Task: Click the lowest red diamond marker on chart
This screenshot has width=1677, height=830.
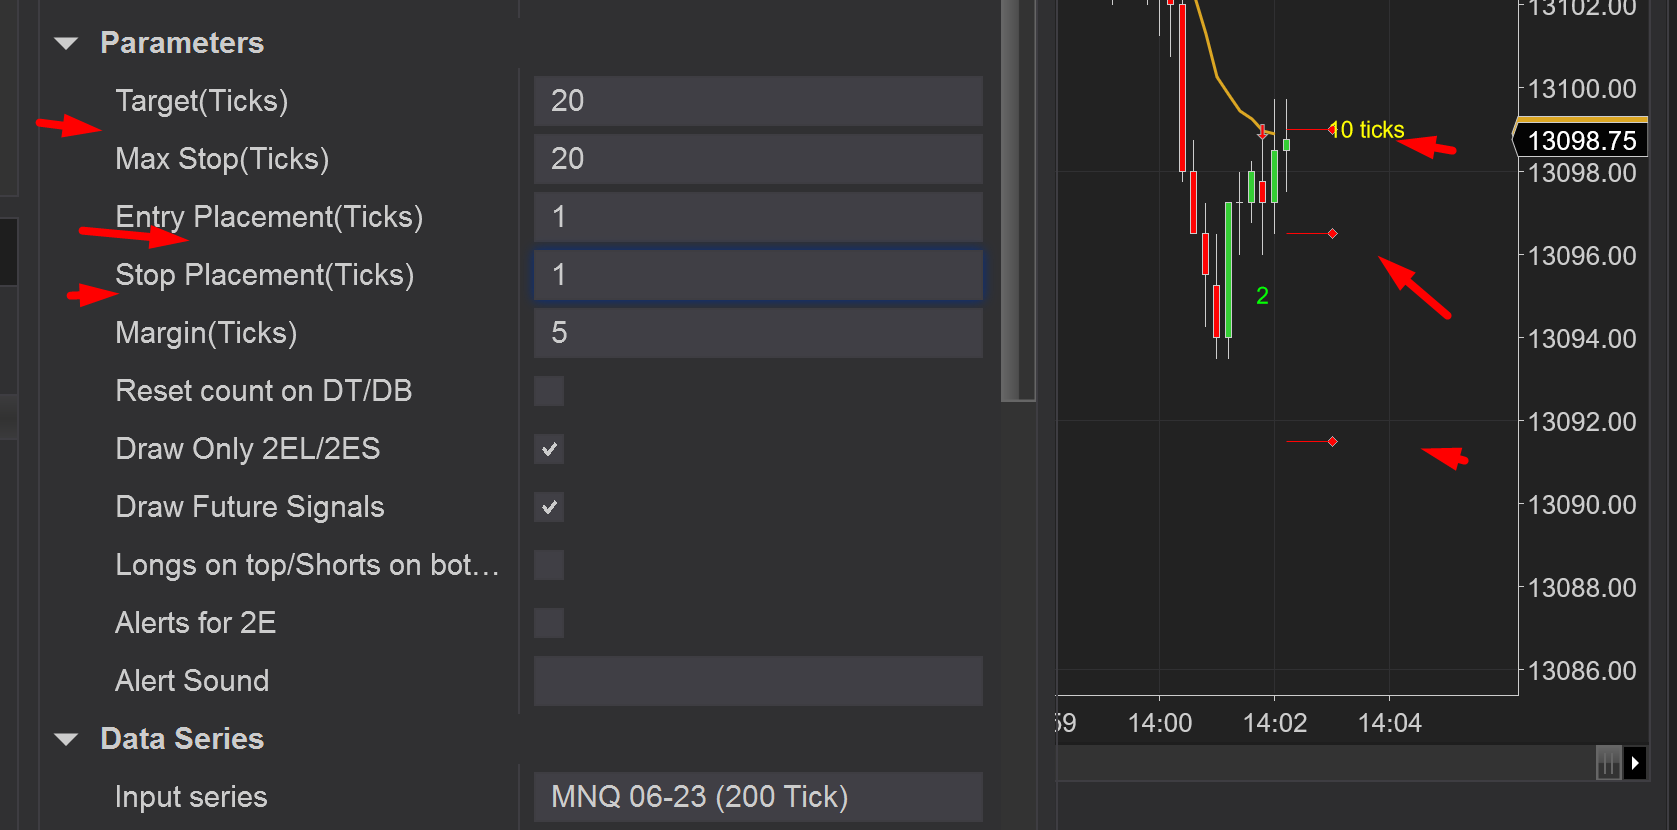Action: pyautogui.click(x=1333, y=441)
